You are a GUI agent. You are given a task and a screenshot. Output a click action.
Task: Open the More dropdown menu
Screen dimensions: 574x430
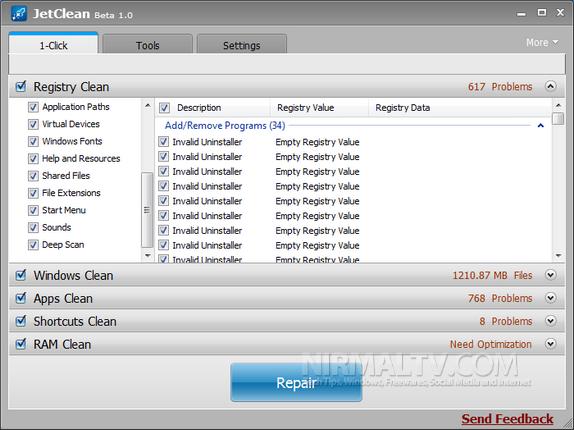tap(542, 42)
